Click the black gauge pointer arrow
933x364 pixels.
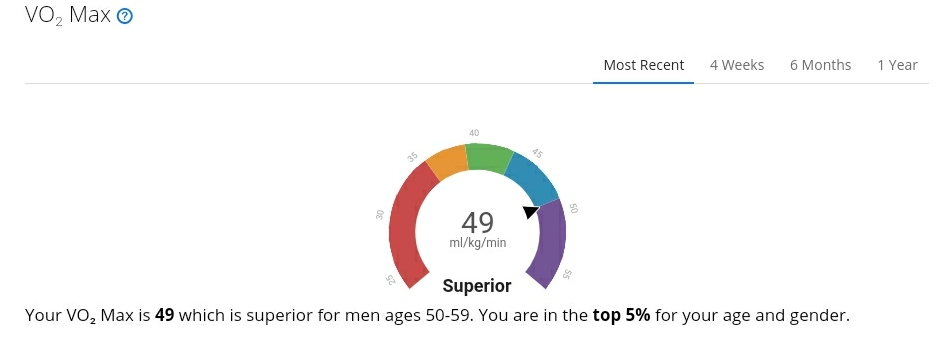(531, 212)
